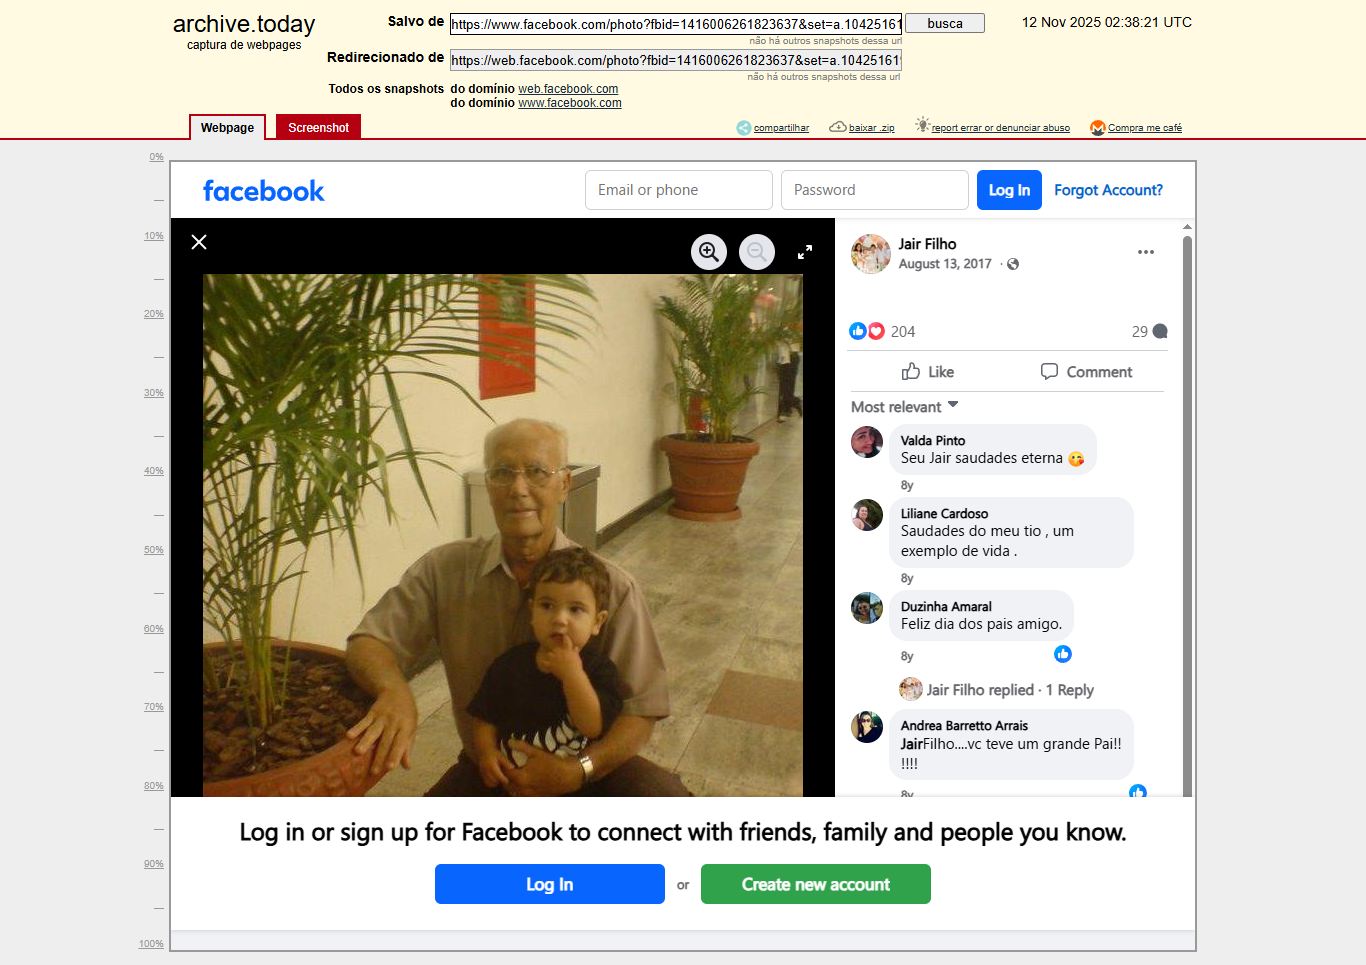Expand Jair Filho's reply thread
This screenshot has height=965, width=1366.
pyautogui.click(x=1009, y=690)
